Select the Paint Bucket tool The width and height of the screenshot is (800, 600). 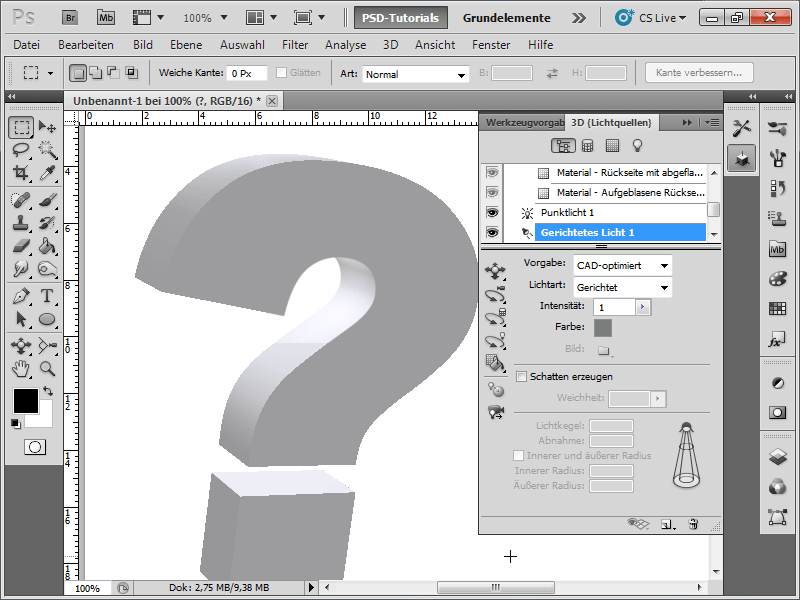(47, 246)
